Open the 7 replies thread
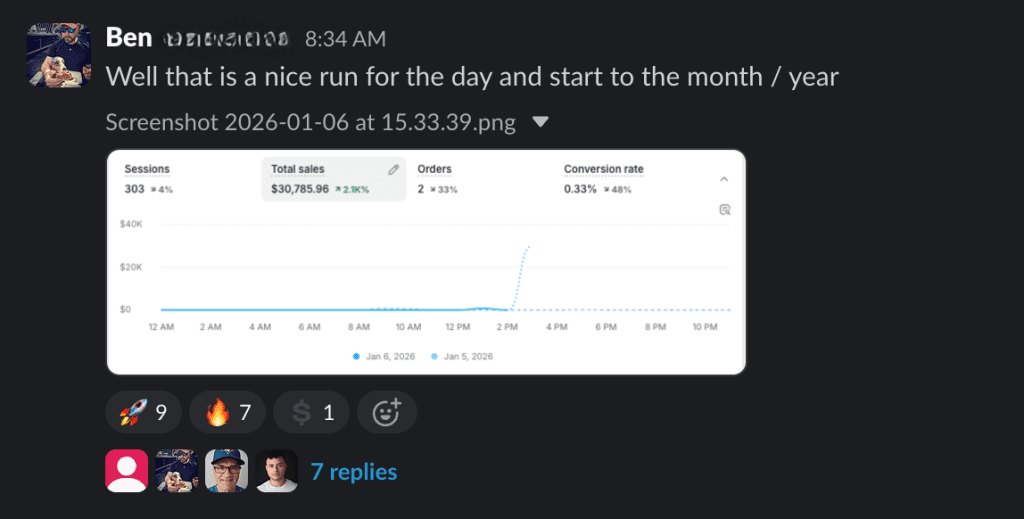 pyautogui.click(x=353, y=472)
